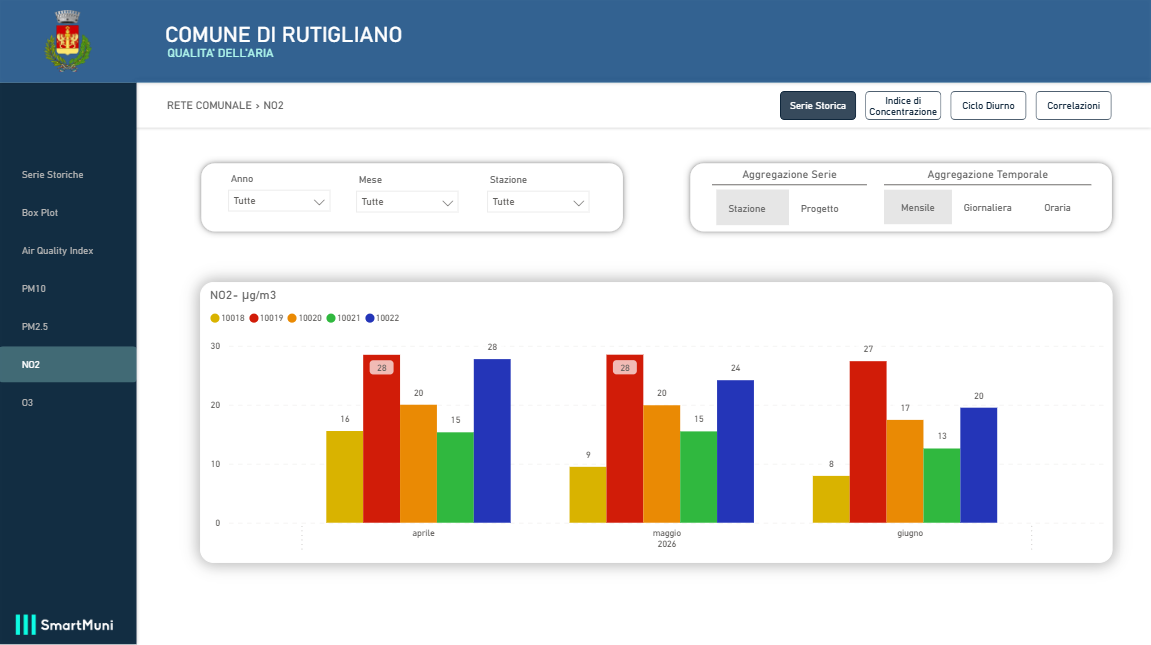The height and width of the screenshot is (645, 1151).
Task: Click the Aggregazione Temporale heading
Action: click(x=987, y=175)
